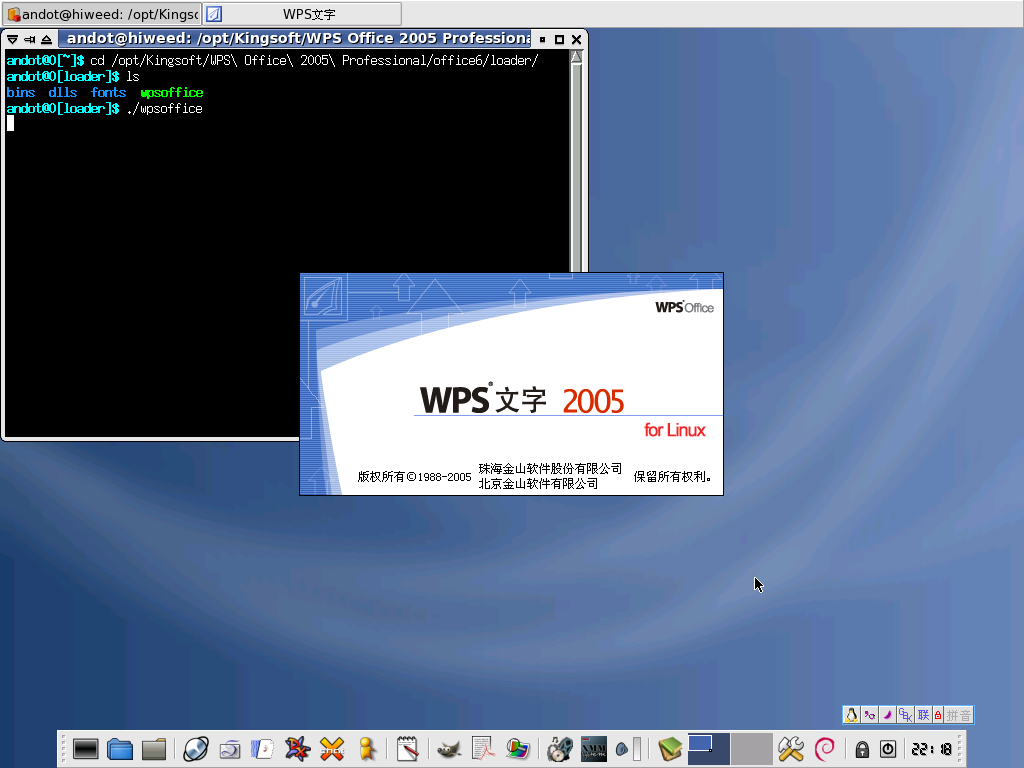Click the terminal titlebar pin/stick button
The width and height of the screenshot is (1024, 768).
point(29,39)
